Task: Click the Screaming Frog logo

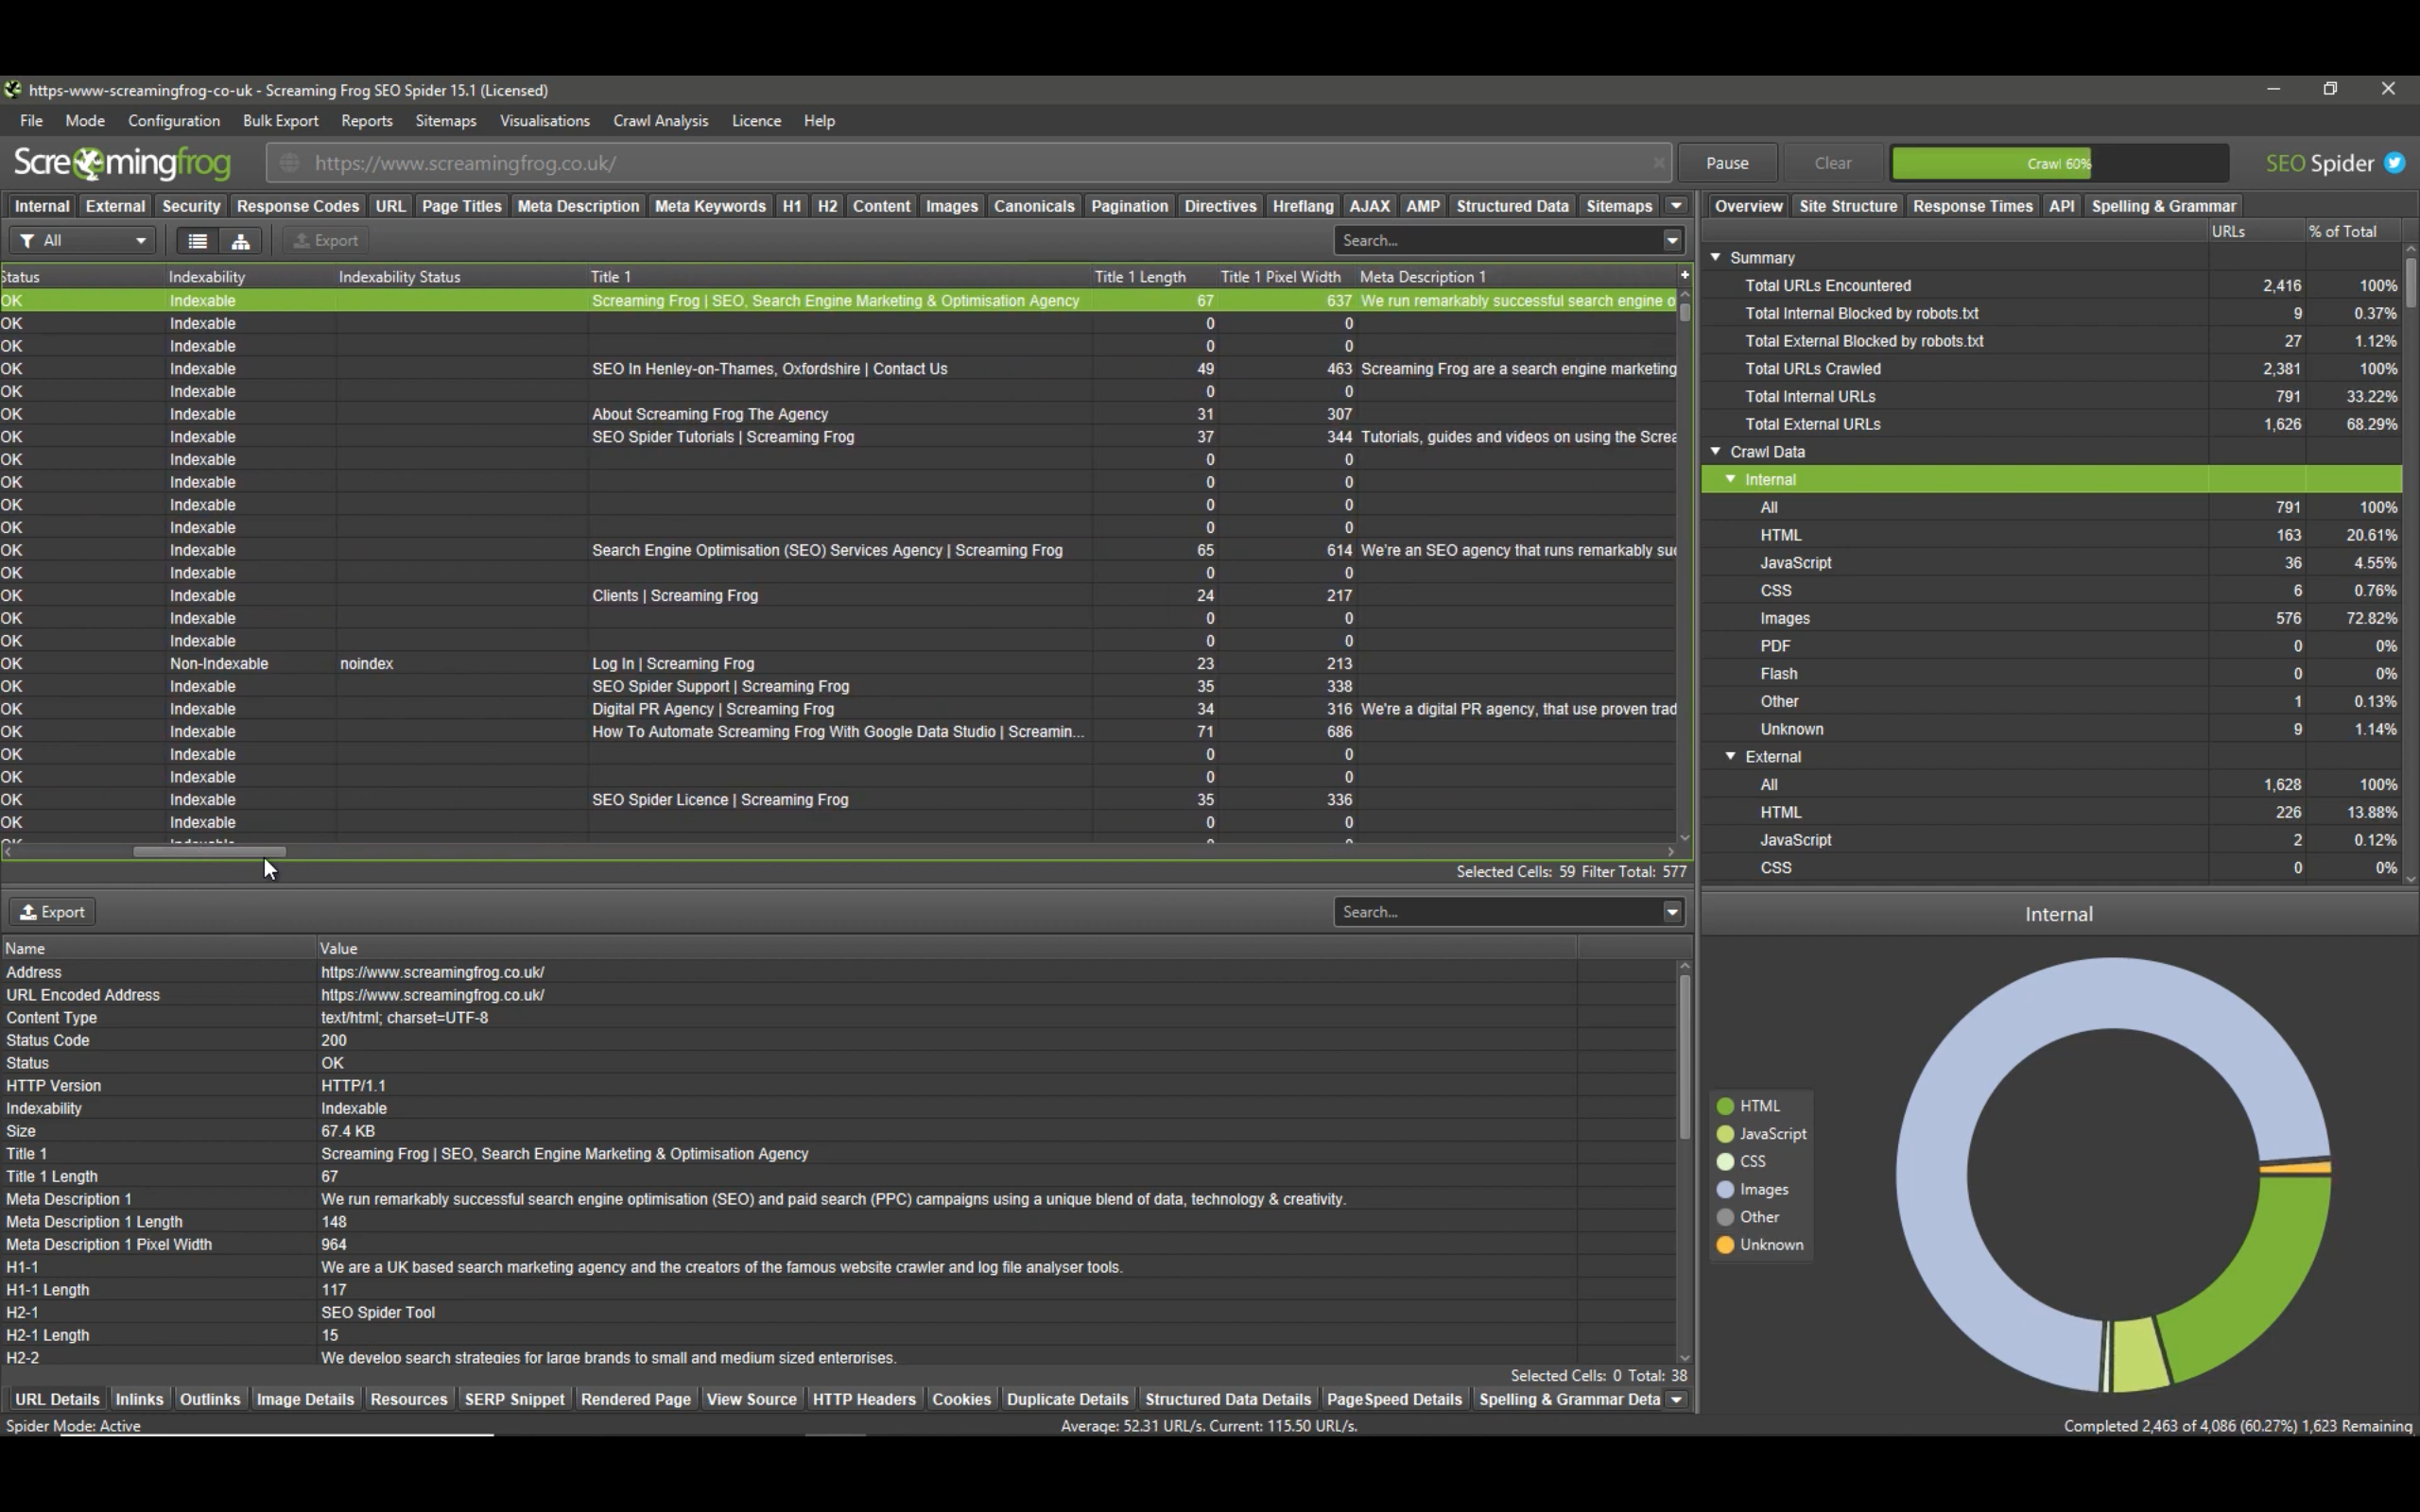Action: tap(122, 163)
